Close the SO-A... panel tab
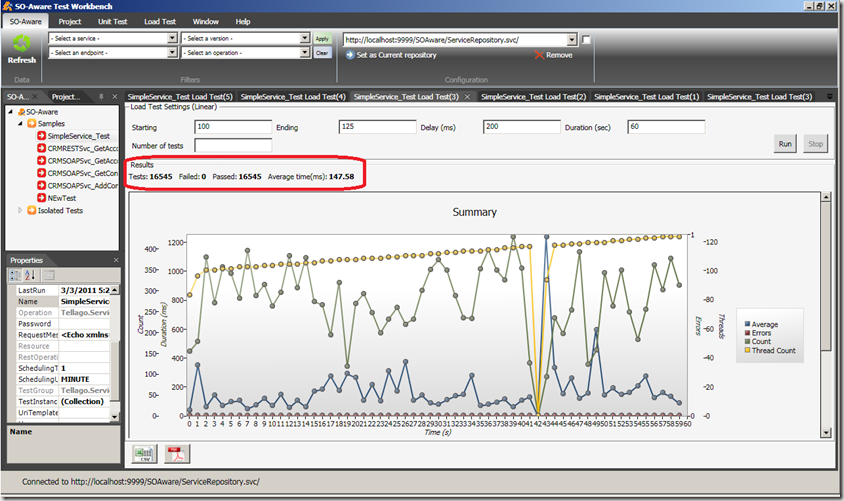Image resolution: width=844 pixels, height=501 pixels. [35, 96]
